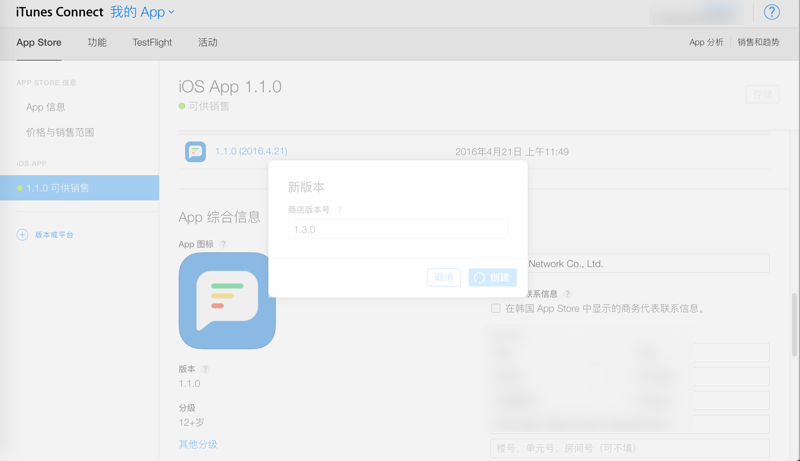Select the App Store tab
This screenshot has height=461, width=800.
coord(39,42)
